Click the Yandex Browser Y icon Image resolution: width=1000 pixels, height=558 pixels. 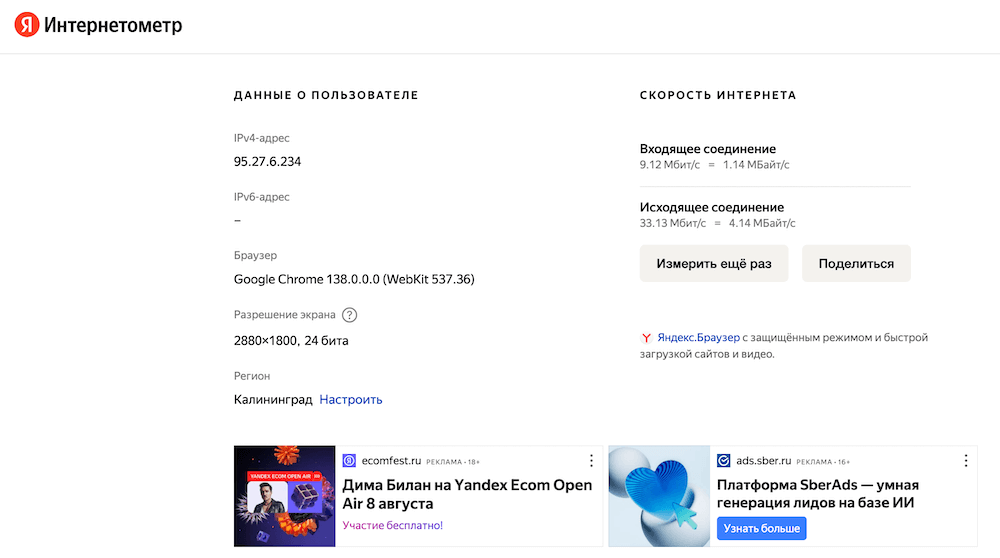pos(646,338)
